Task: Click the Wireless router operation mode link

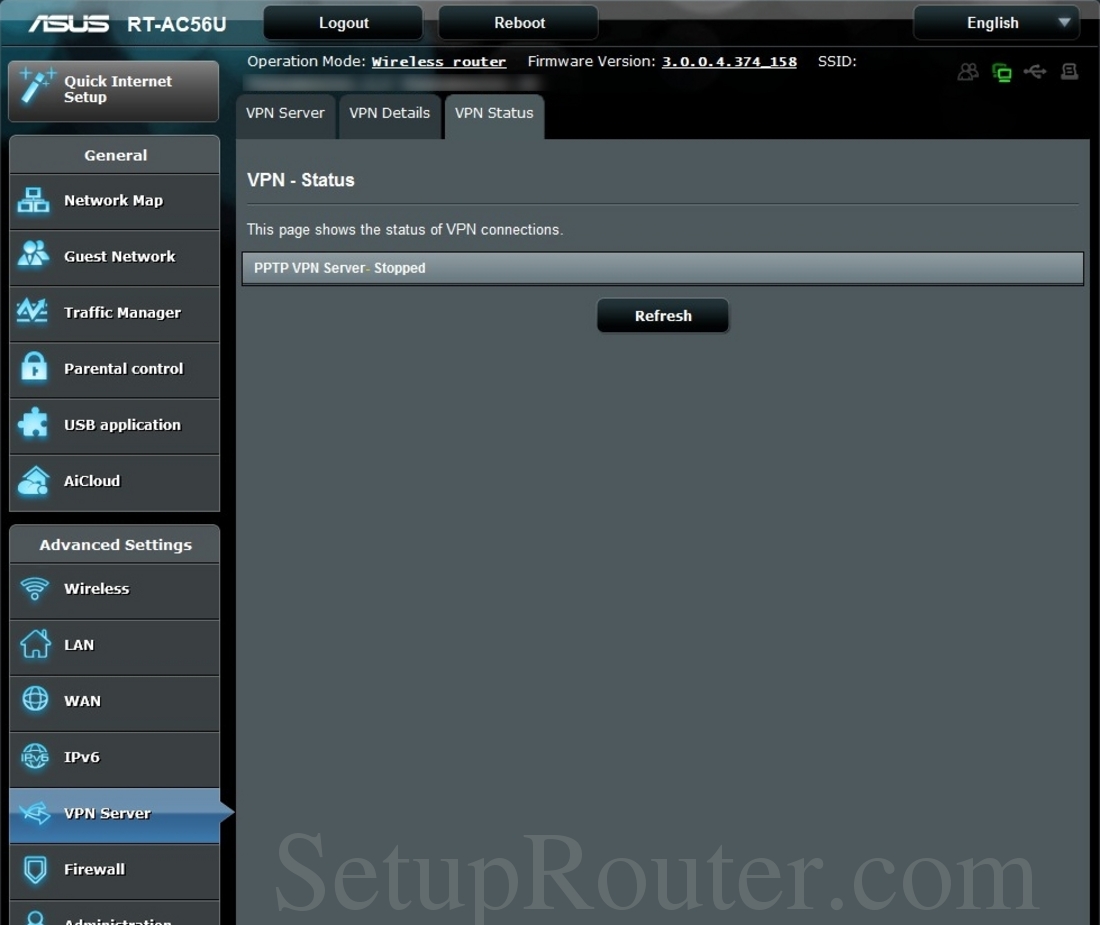Action: (438, 62)
